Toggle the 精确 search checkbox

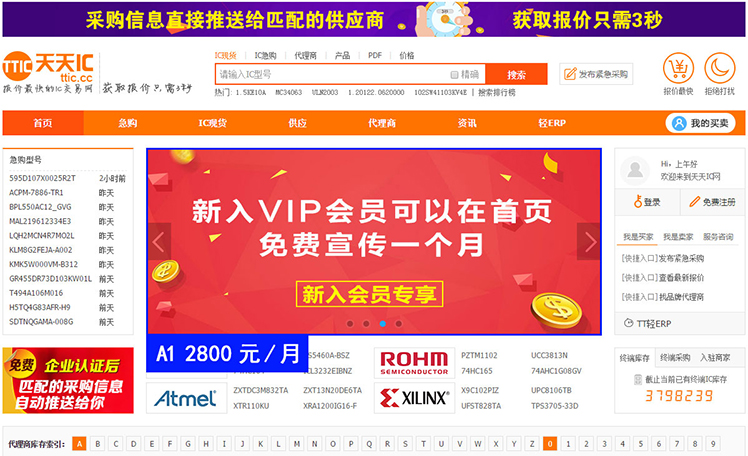click(454, 74)
